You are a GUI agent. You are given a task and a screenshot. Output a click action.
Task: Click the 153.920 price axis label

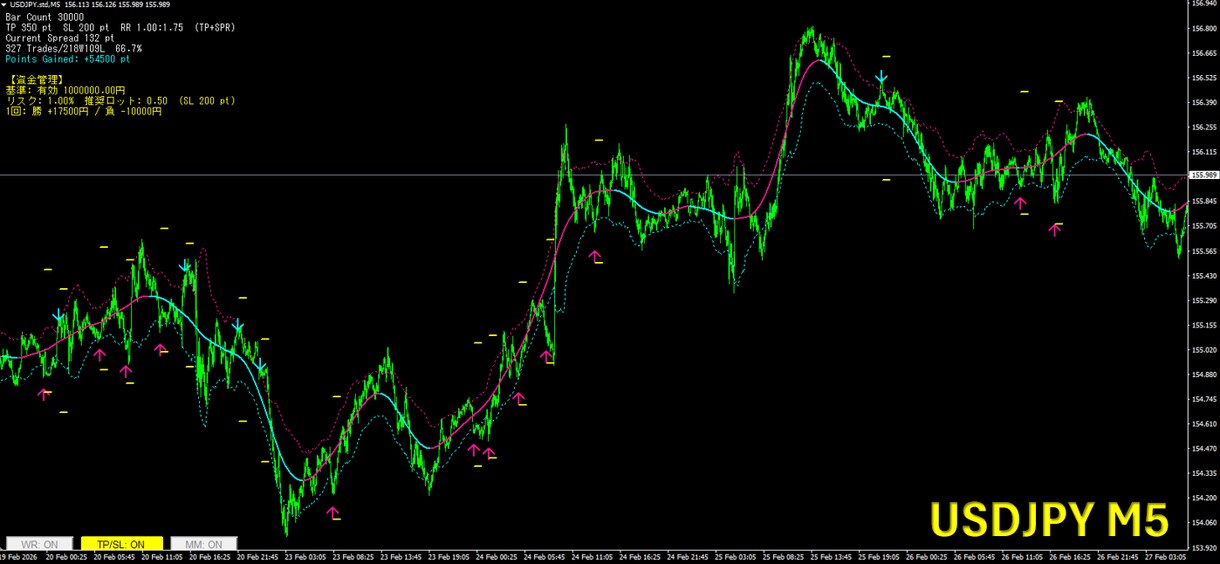pos(1204,547)
